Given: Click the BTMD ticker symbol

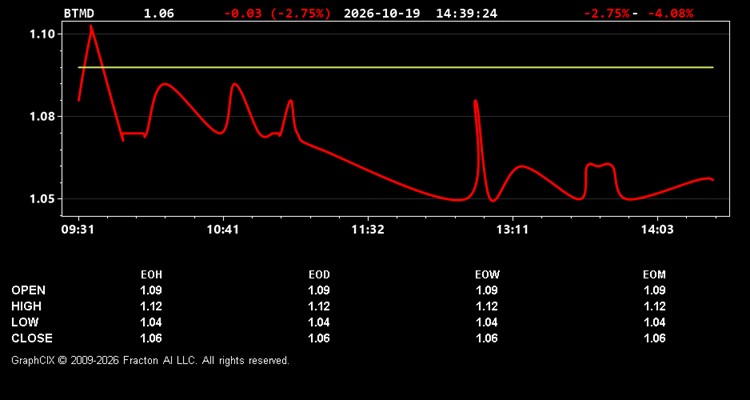Looking at the screenshot, I should [79, 13].
